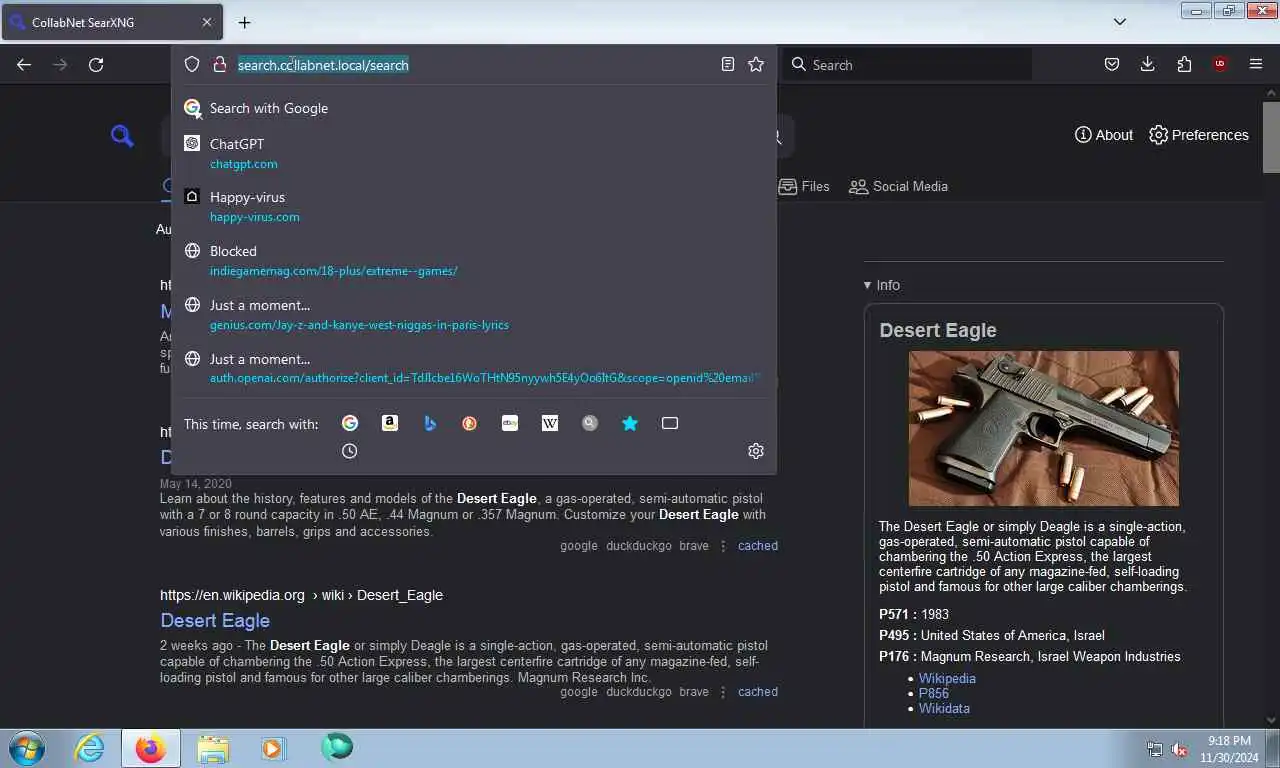Click the https://en.wikipedia.org result URL

coord(232,595)
